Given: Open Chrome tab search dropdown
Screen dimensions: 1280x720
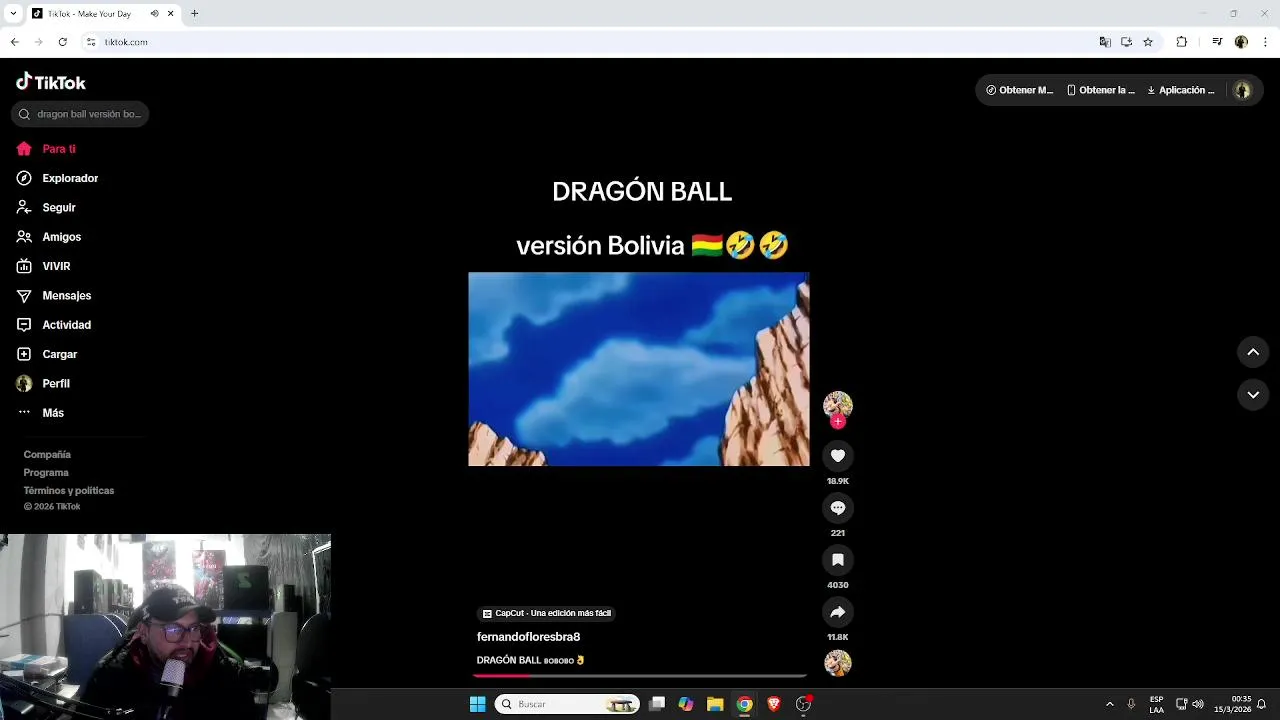Looking at the screenshot, I should coord(12,14).
